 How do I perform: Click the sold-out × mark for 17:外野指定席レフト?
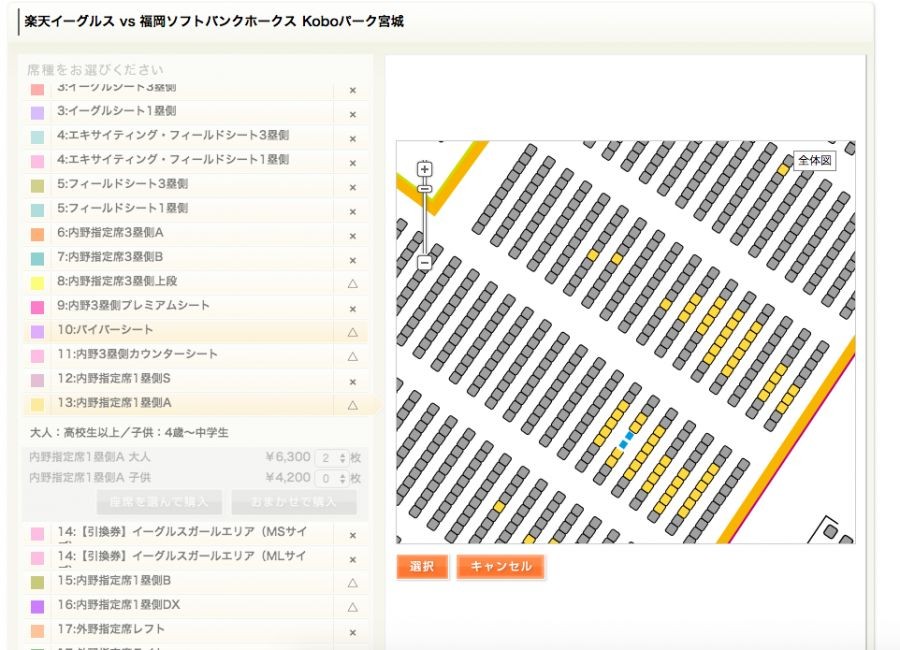pos(353,633)
